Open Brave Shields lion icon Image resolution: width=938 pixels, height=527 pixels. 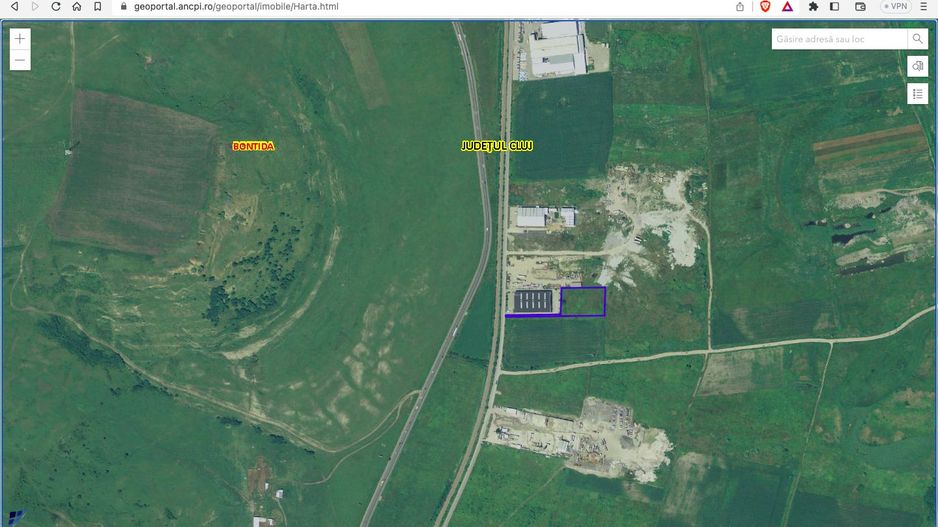[x=765, y=7]
